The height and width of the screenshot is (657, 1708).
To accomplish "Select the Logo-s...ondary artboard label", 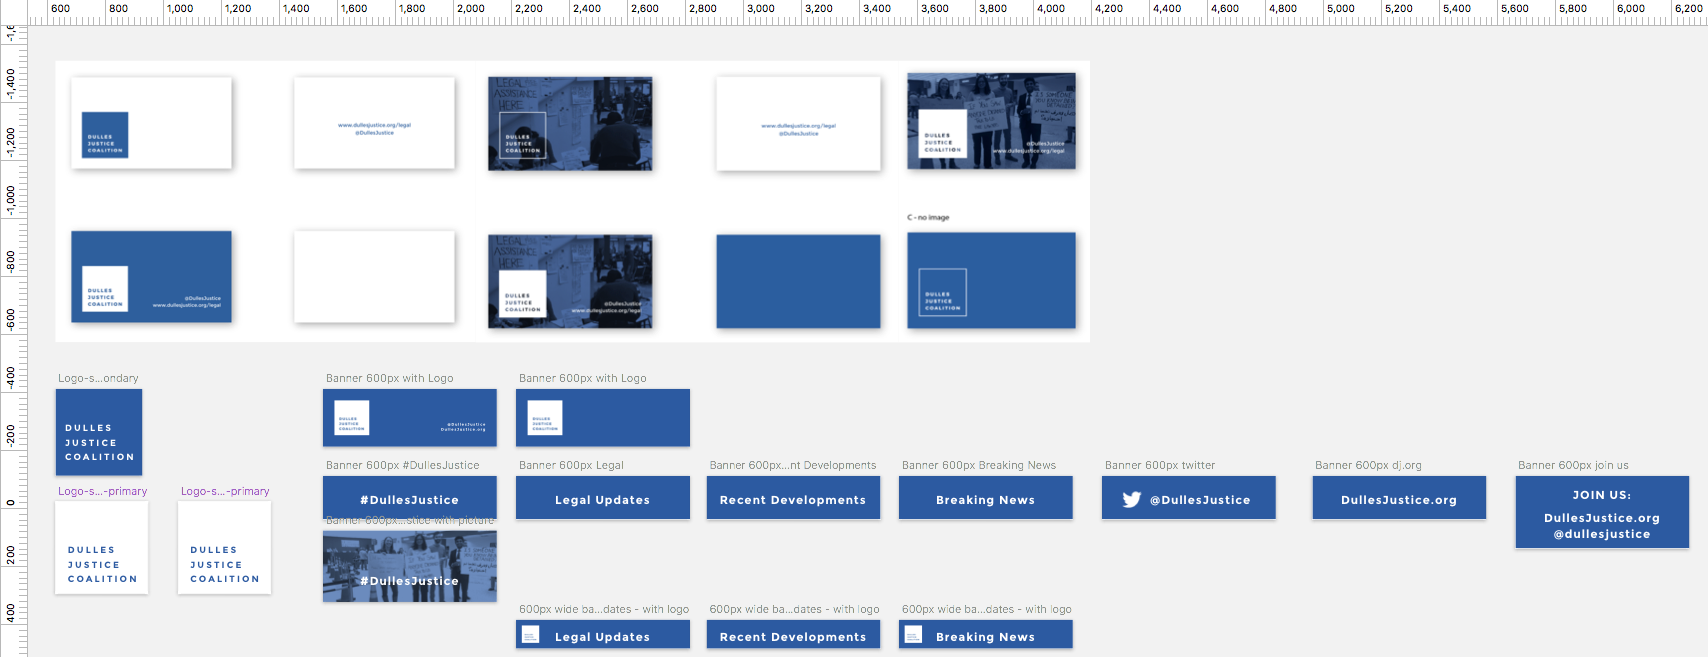I will pyautogui.click(x=98, y=378).
